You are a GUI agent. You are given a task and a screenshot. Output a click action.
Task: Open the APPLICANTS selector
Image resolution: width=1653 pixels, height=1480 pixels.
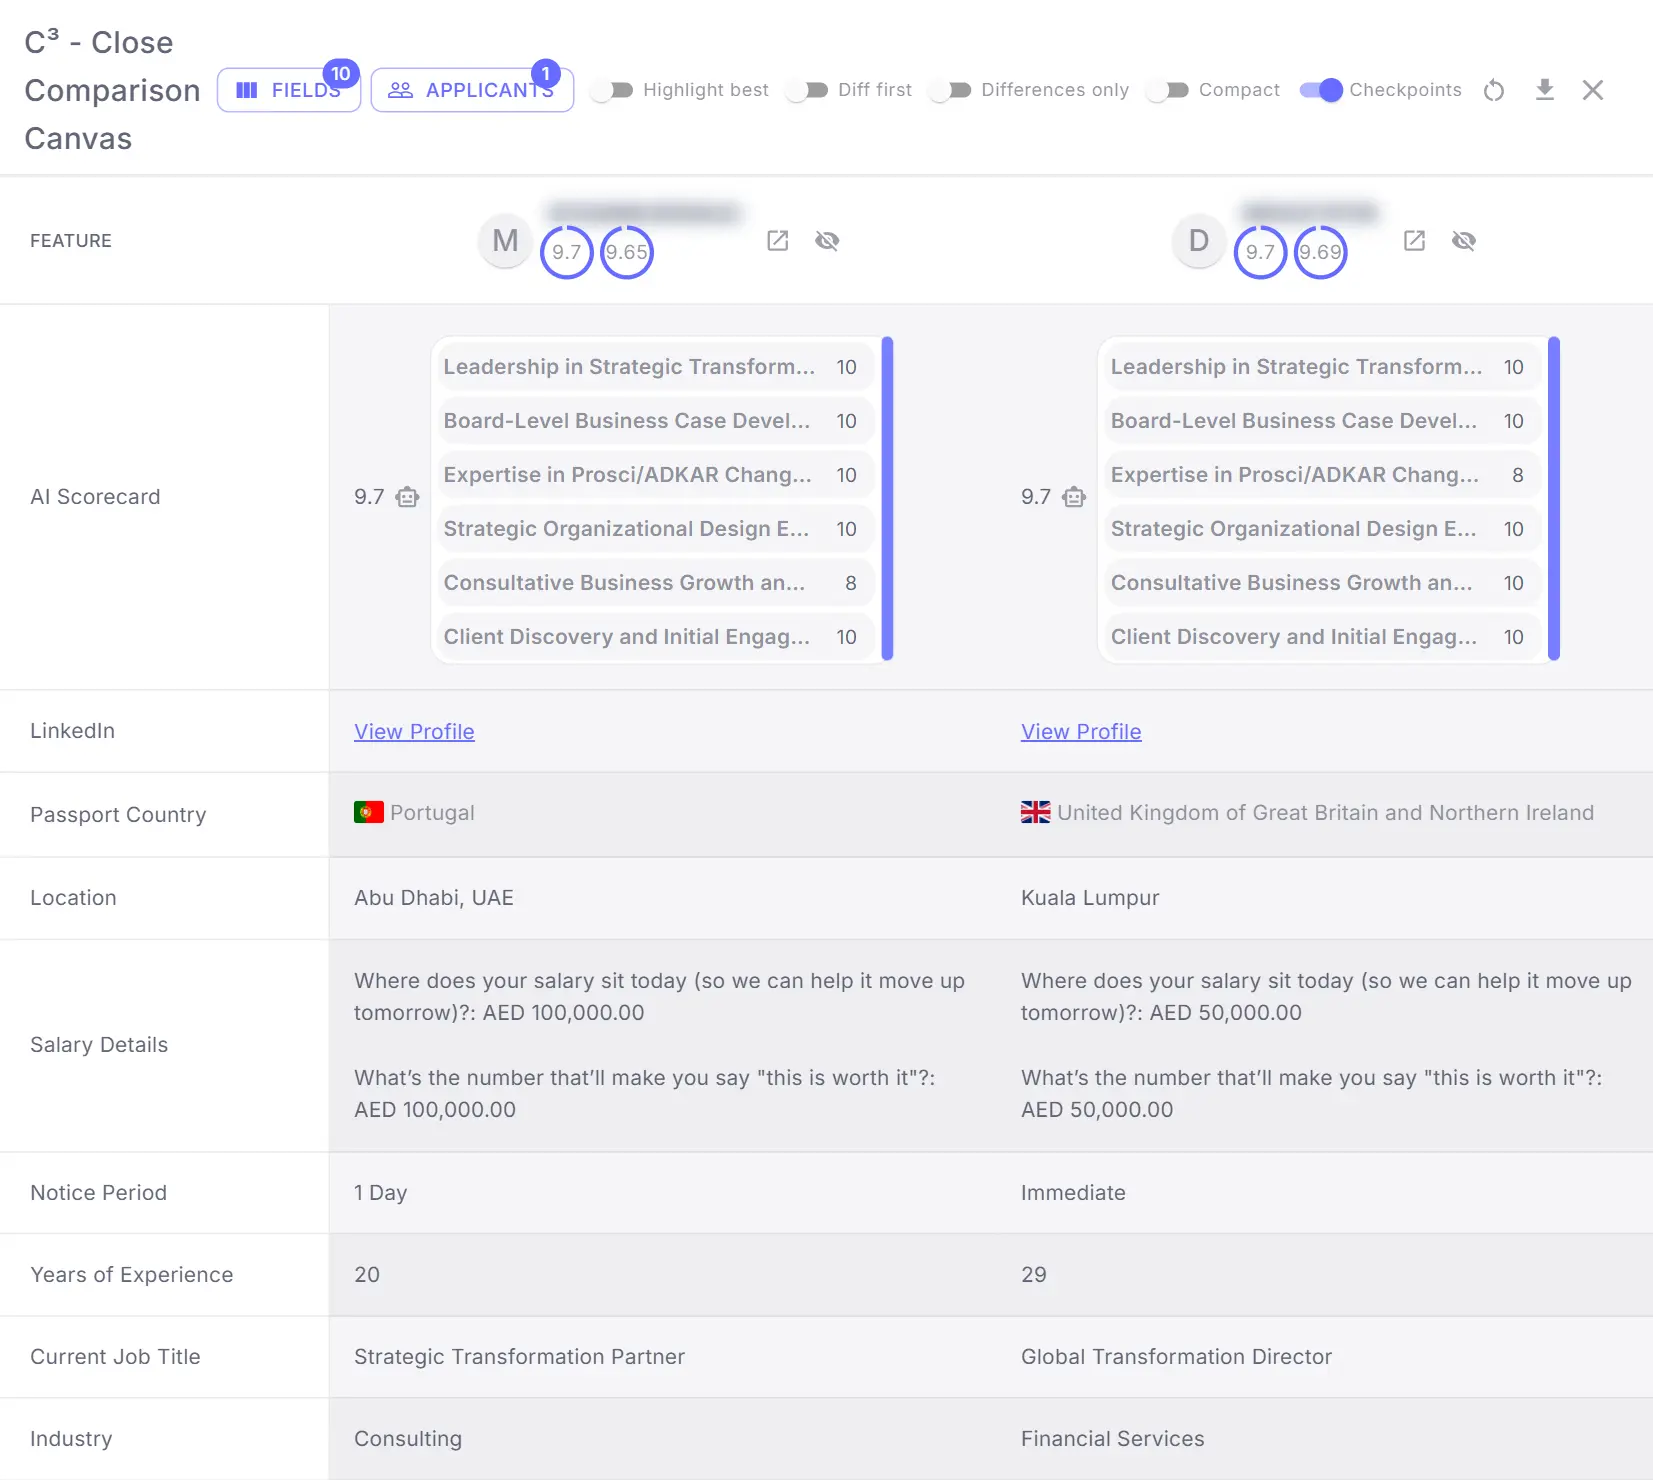pos(472,89)
